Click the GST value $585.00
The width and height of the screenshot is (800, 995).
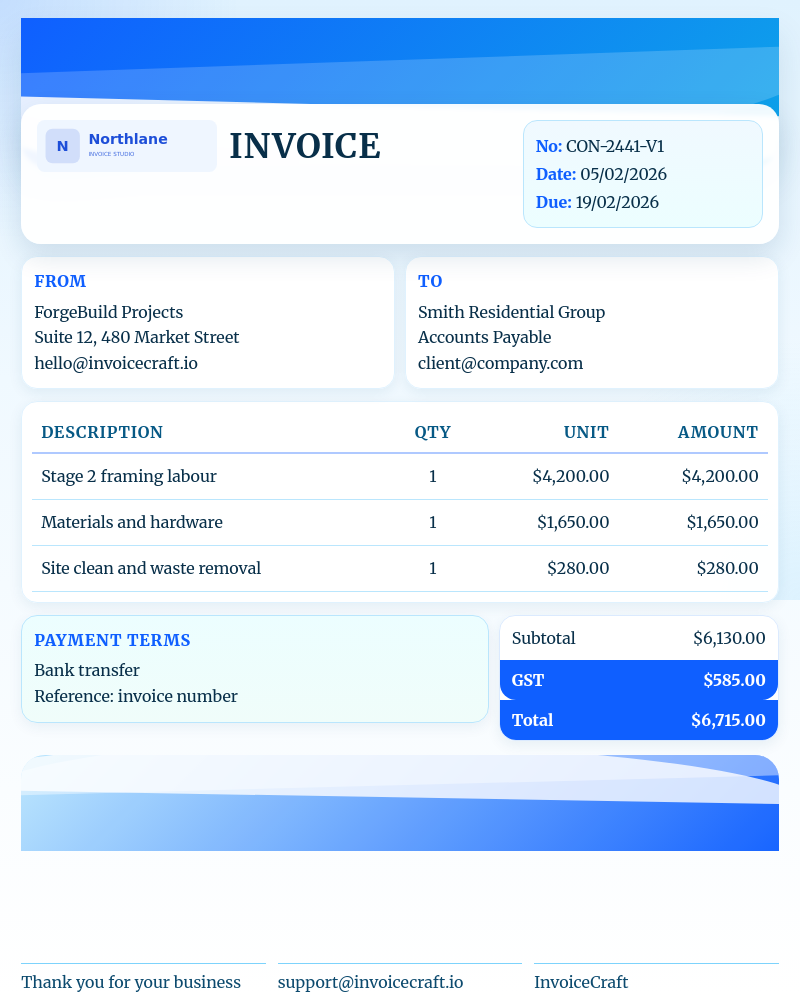[x=735, y=680]
